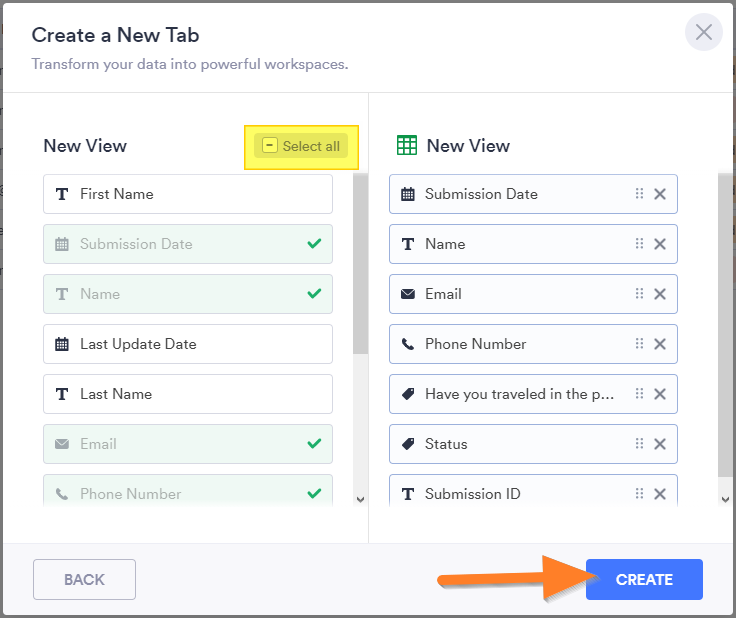Go back with the BACK button
Viewport: 736px width, 618px height.
tap(84, 579)
